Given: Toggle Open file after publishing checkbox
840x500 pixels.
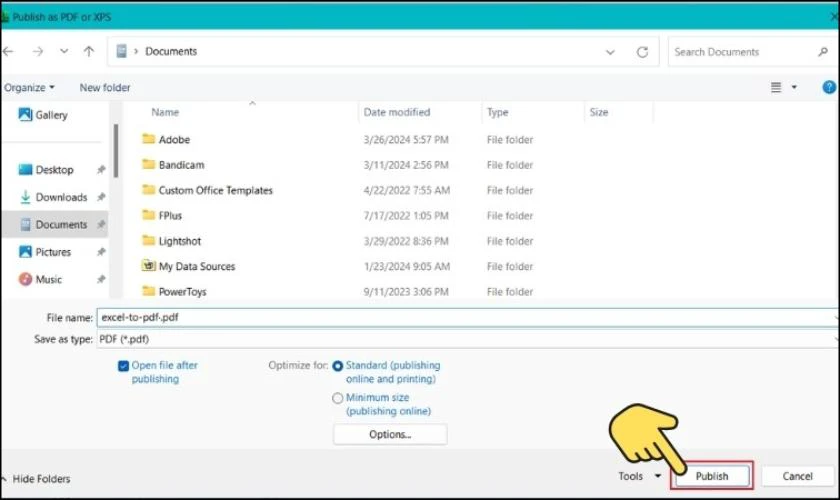Looking at the screenshot, I should point(123,365).
